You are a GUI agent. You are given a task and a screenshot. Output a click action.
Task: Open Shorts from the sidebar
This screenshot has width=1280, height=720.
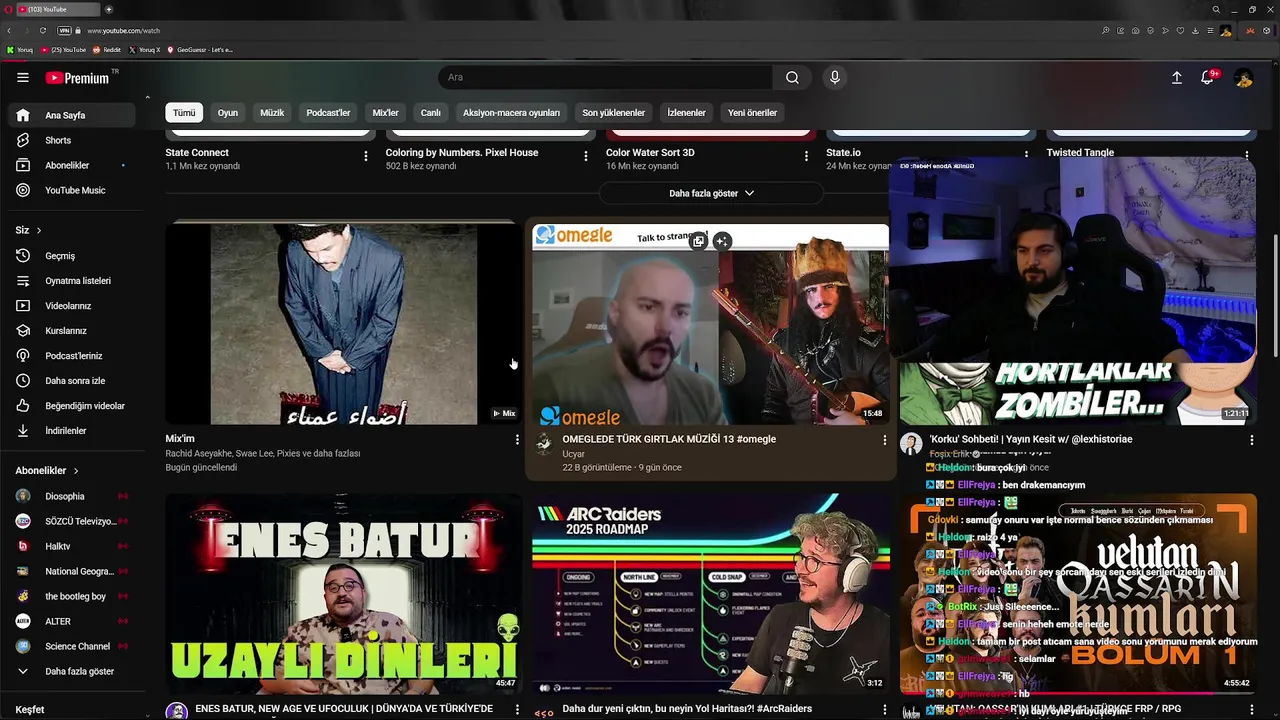pos(71,140)
